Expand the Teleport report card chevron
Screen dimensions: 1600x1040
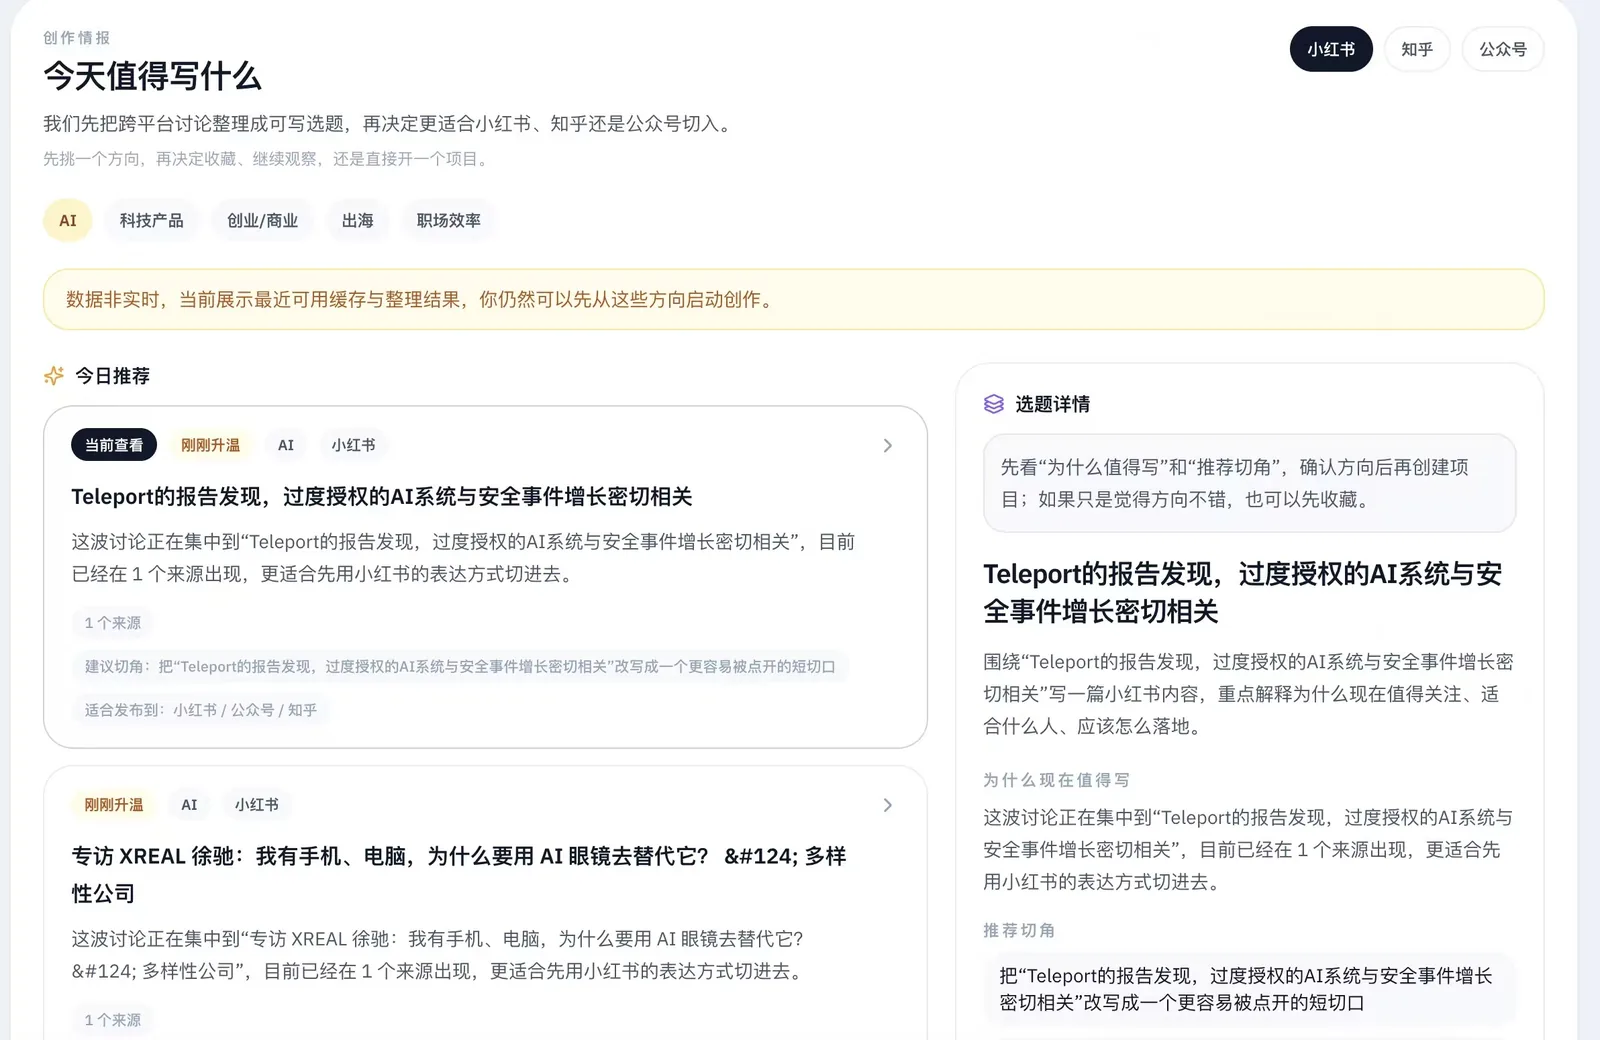(x=887, y=446)
